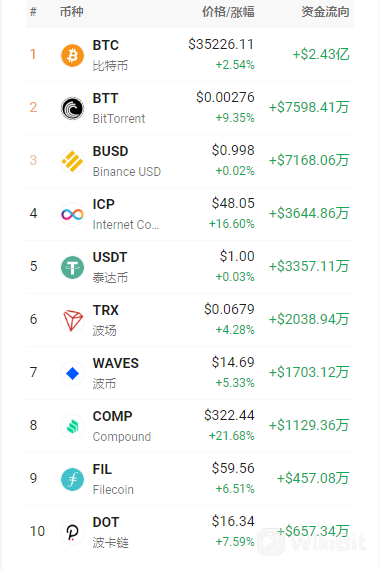The image size is (379, 570).
Task: Click the # rank column header
Action: tap(33, 12)
